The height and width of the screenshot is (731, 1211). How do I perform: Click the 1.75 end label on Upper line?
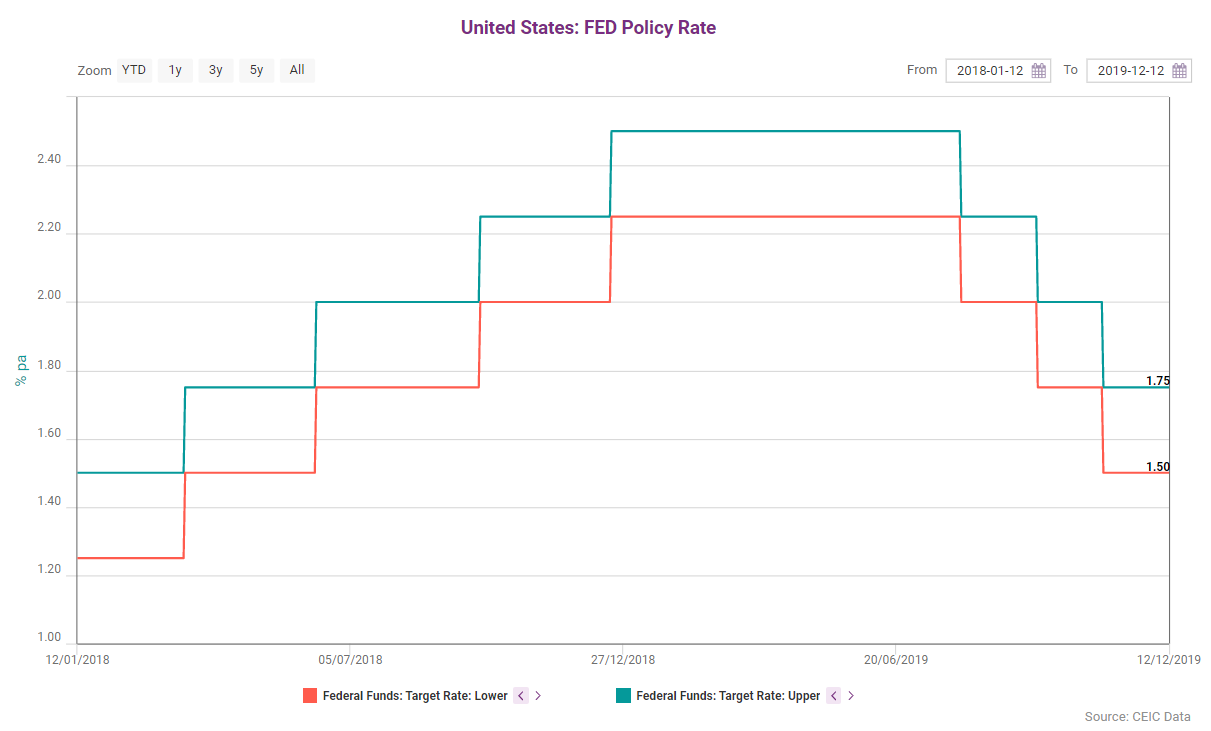tap(1157, 381)
